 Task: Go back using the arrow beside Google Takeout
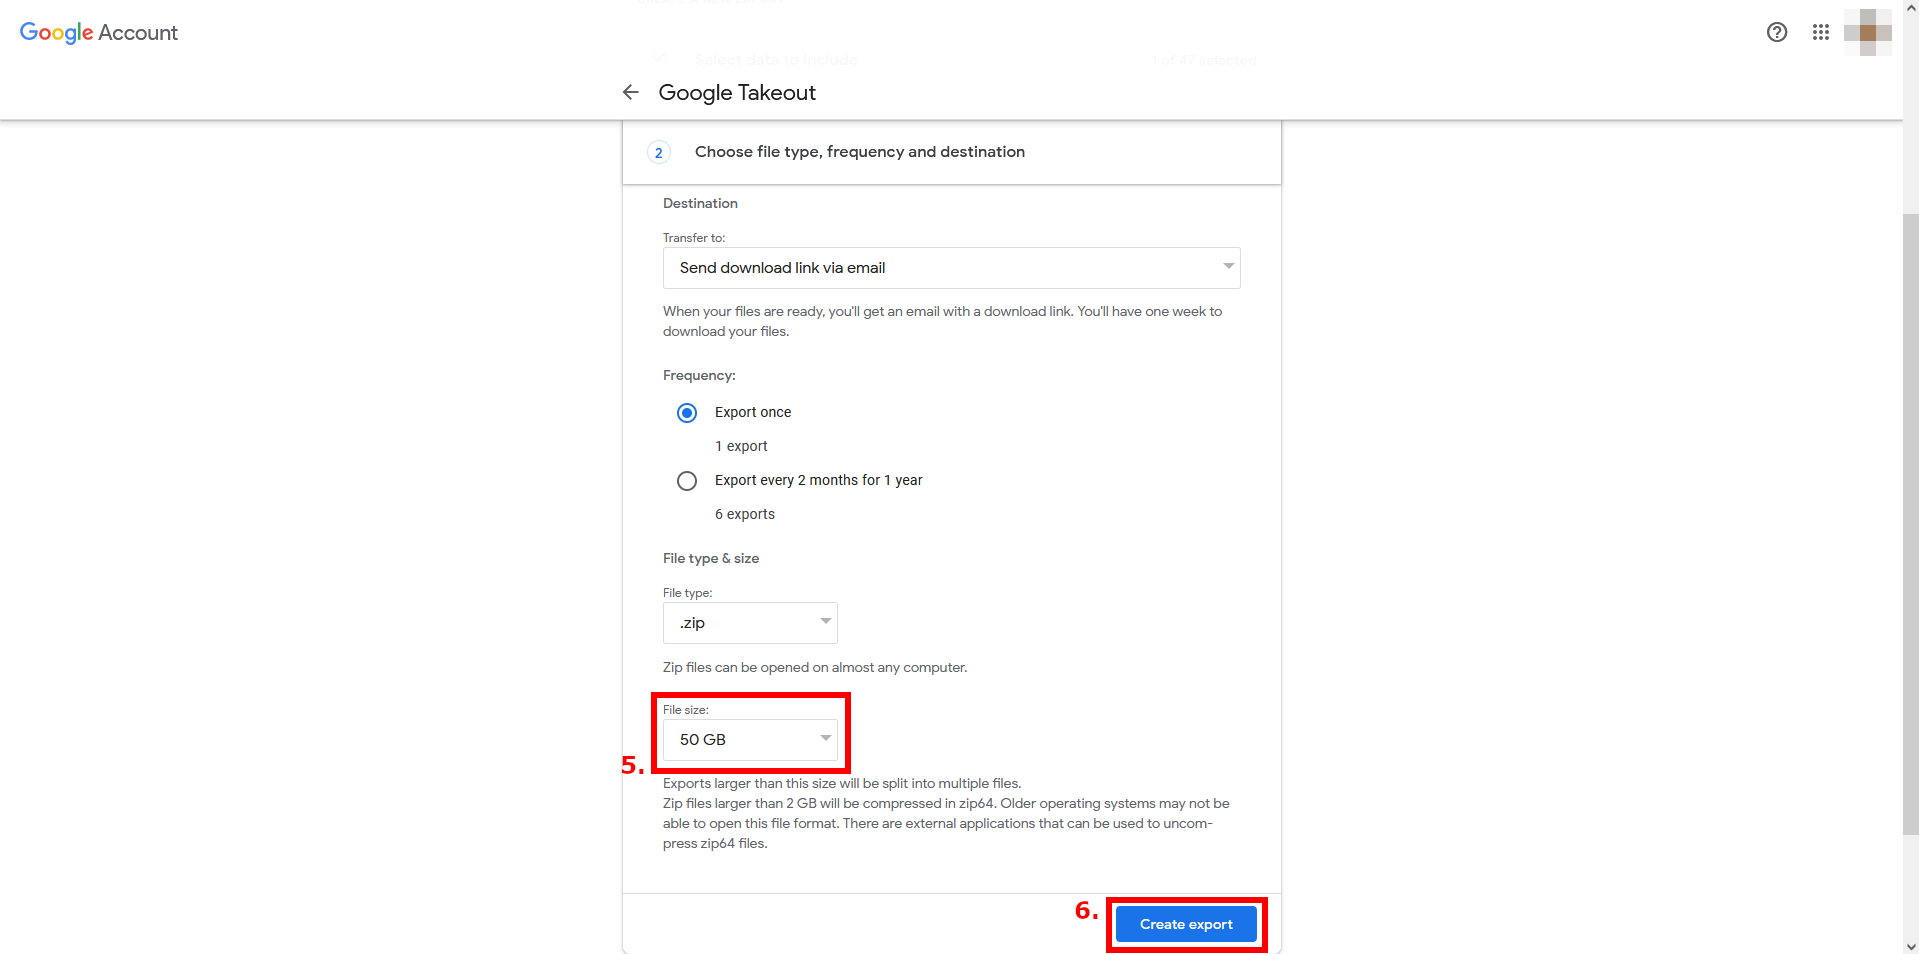tap(630, 92)
